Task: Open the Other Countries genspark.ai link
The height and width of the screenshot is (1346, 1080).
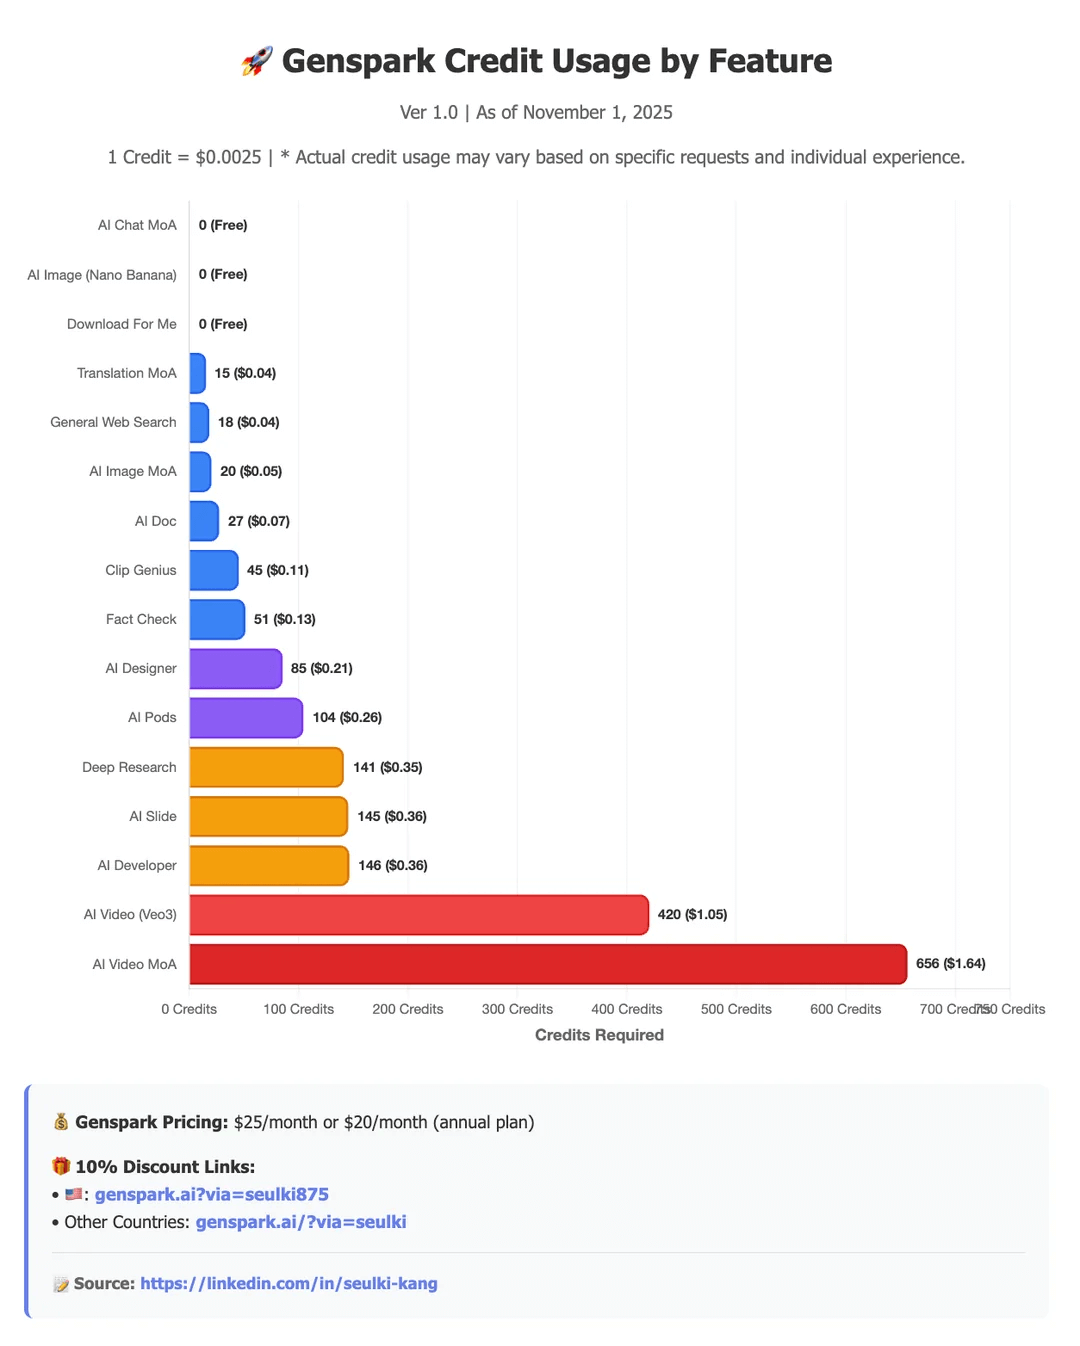Action: point(300,1222)
